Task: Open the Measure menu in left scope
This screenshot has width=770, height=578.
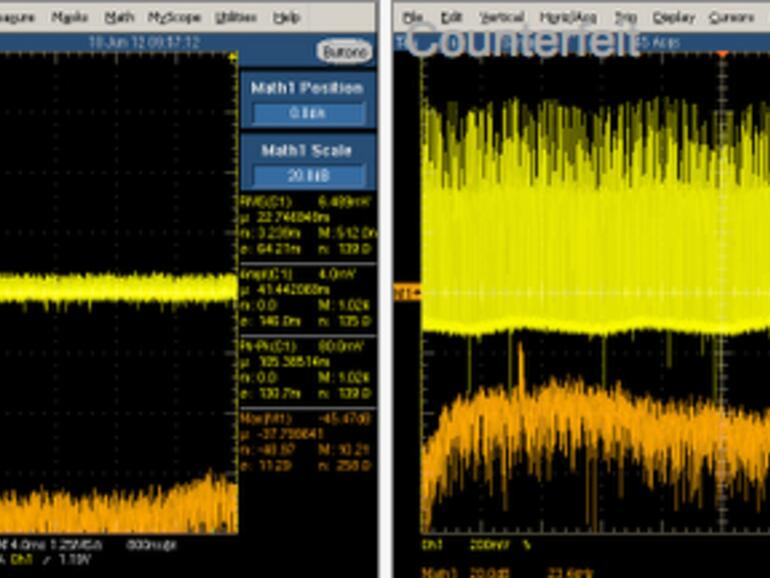Action: pyautogui.click(x=16, y=17)
